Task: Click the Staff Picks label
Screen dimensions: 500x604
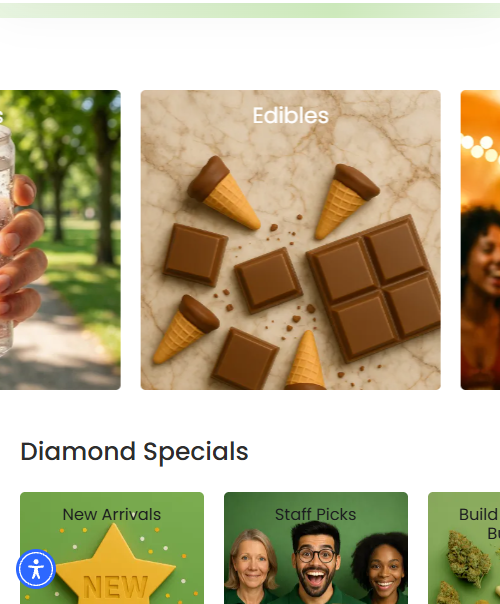Action: [315, 514]
